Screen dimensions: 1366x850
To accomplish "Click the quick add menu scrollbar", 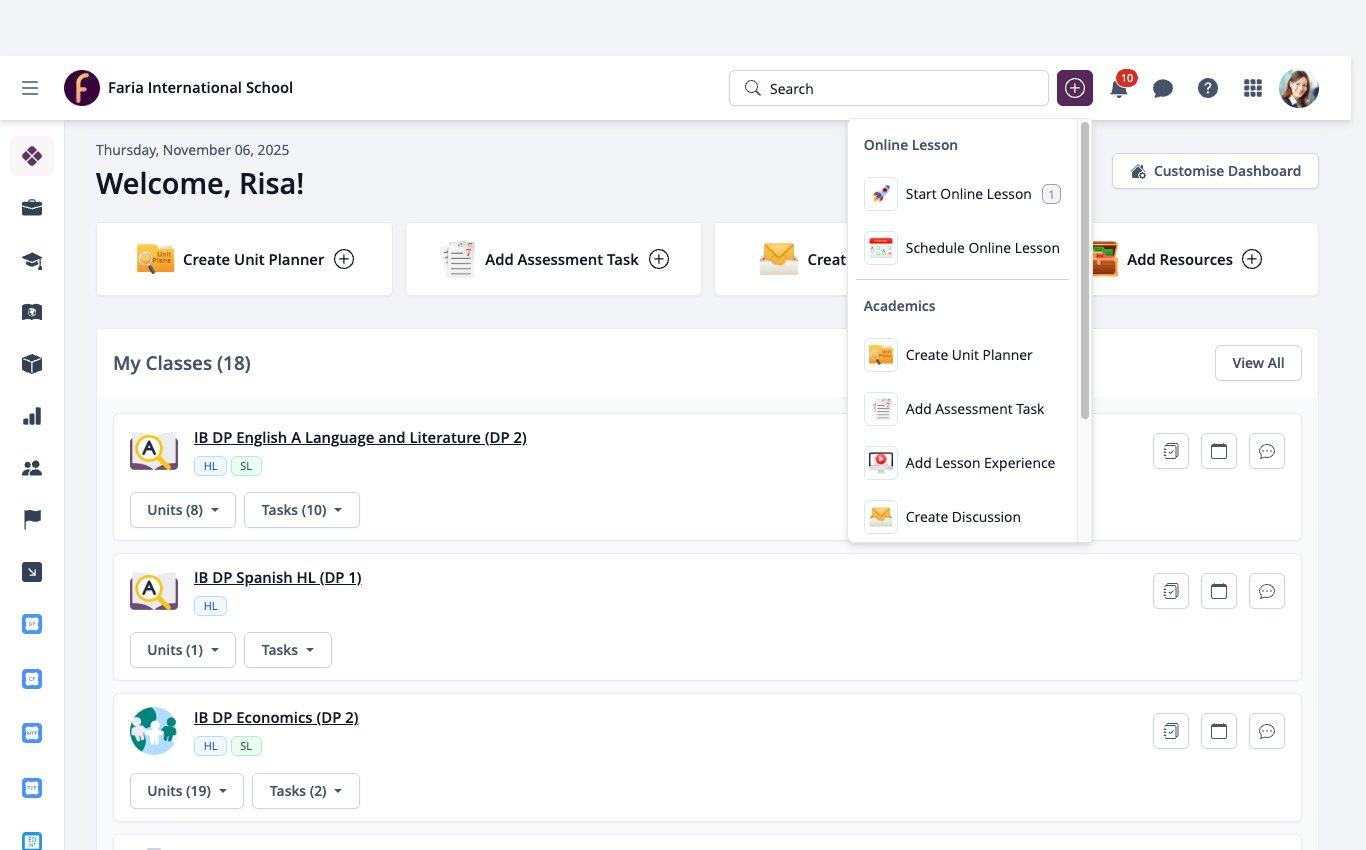I will (x=1085, y=271).
